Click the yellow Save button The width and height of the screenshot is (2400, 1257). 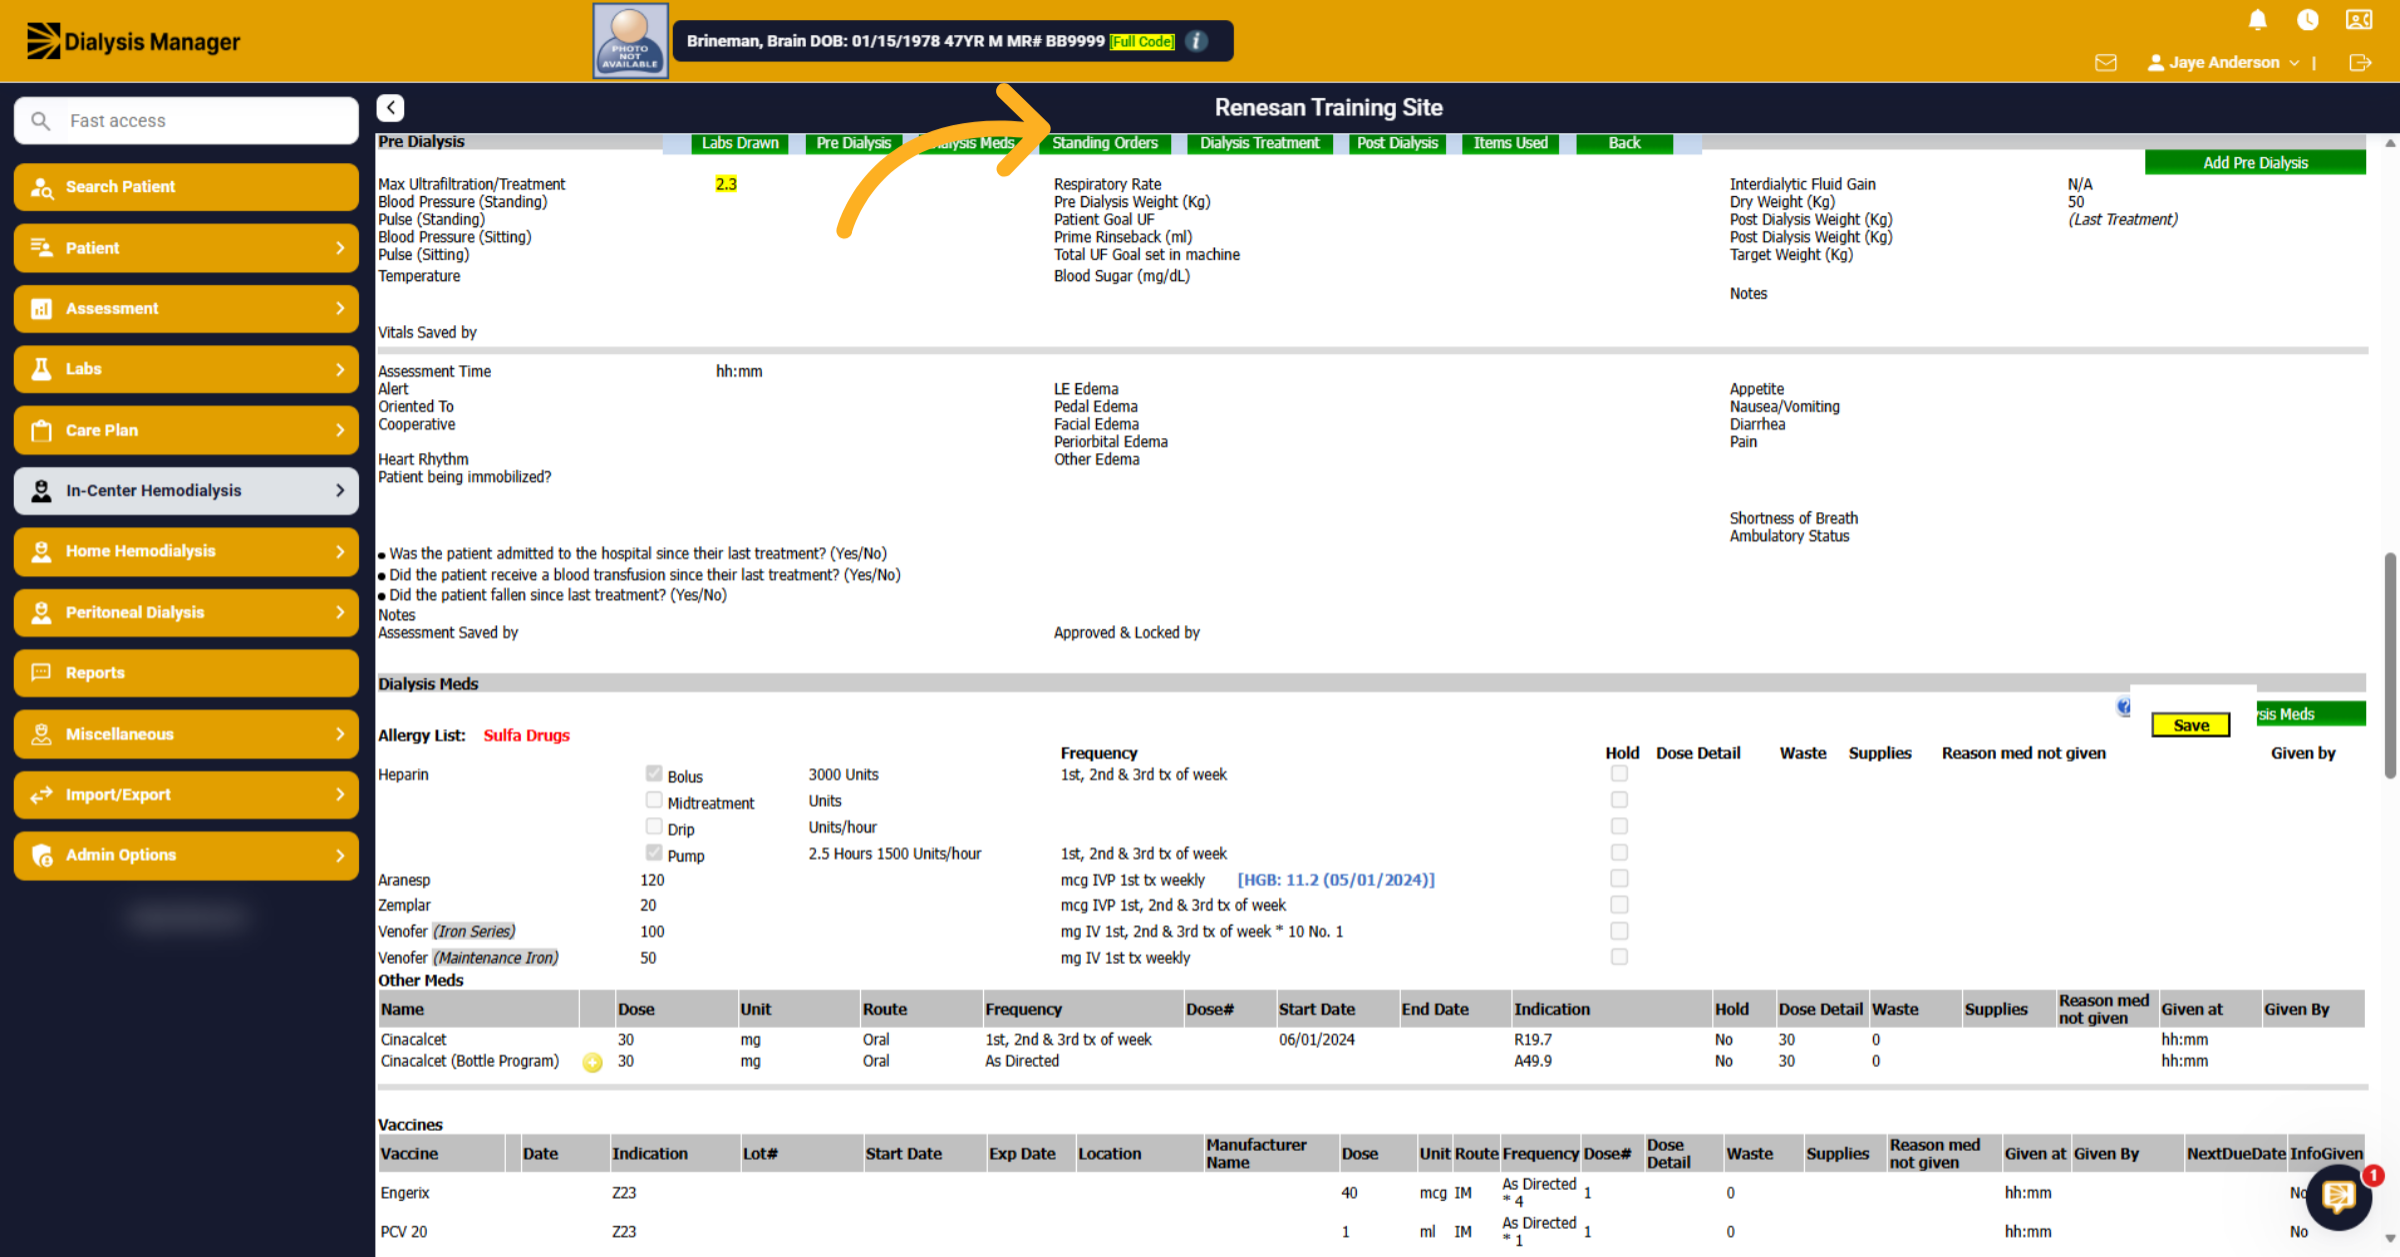coord(2191,725)
